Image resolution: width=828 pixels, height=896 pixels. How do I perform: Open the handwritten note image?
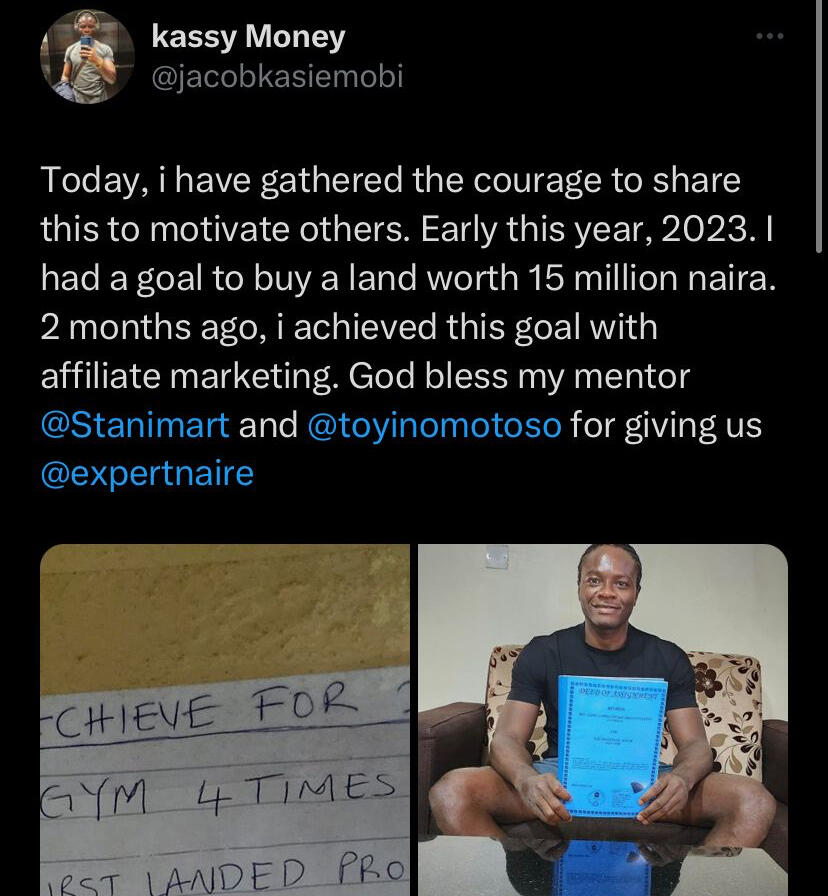225,720
